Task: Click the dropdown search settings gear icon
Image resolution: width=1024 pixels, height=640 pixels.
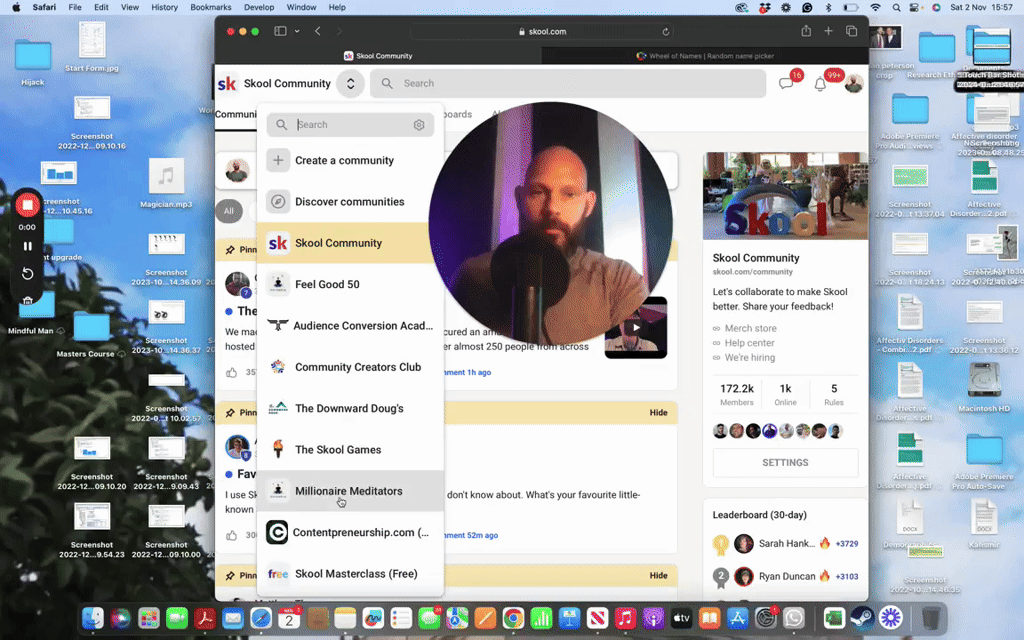Action: pos(419,125)
